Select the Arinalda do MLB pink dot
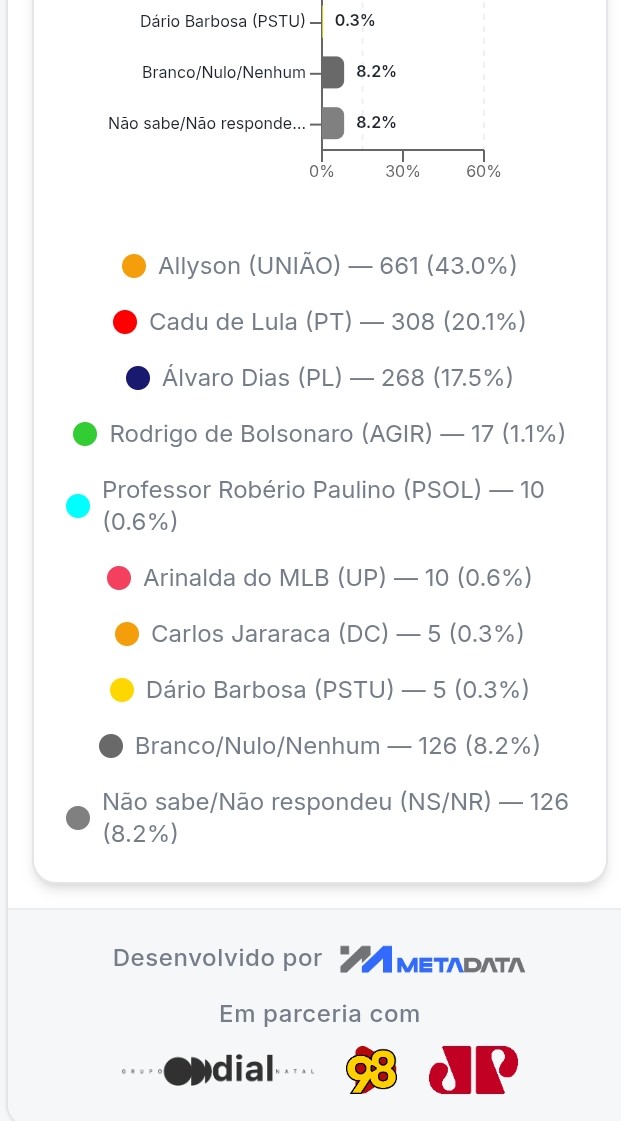621x1121 pixels. pyautogui.click(x=119, y=578)
